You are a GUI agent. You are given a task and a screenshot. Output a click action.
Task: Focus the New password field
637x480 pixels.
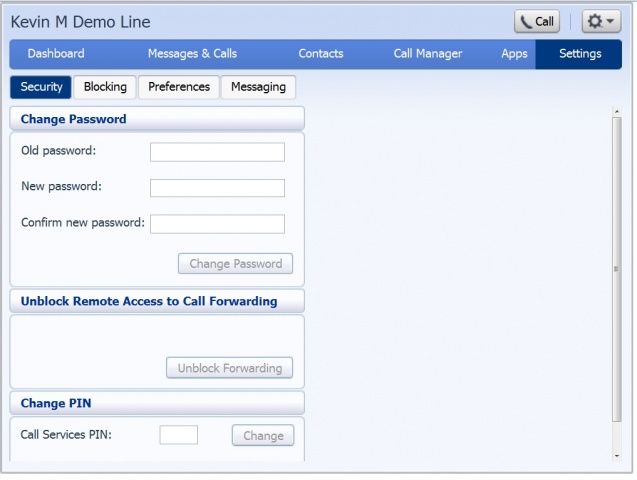click(x=217, y=188)
